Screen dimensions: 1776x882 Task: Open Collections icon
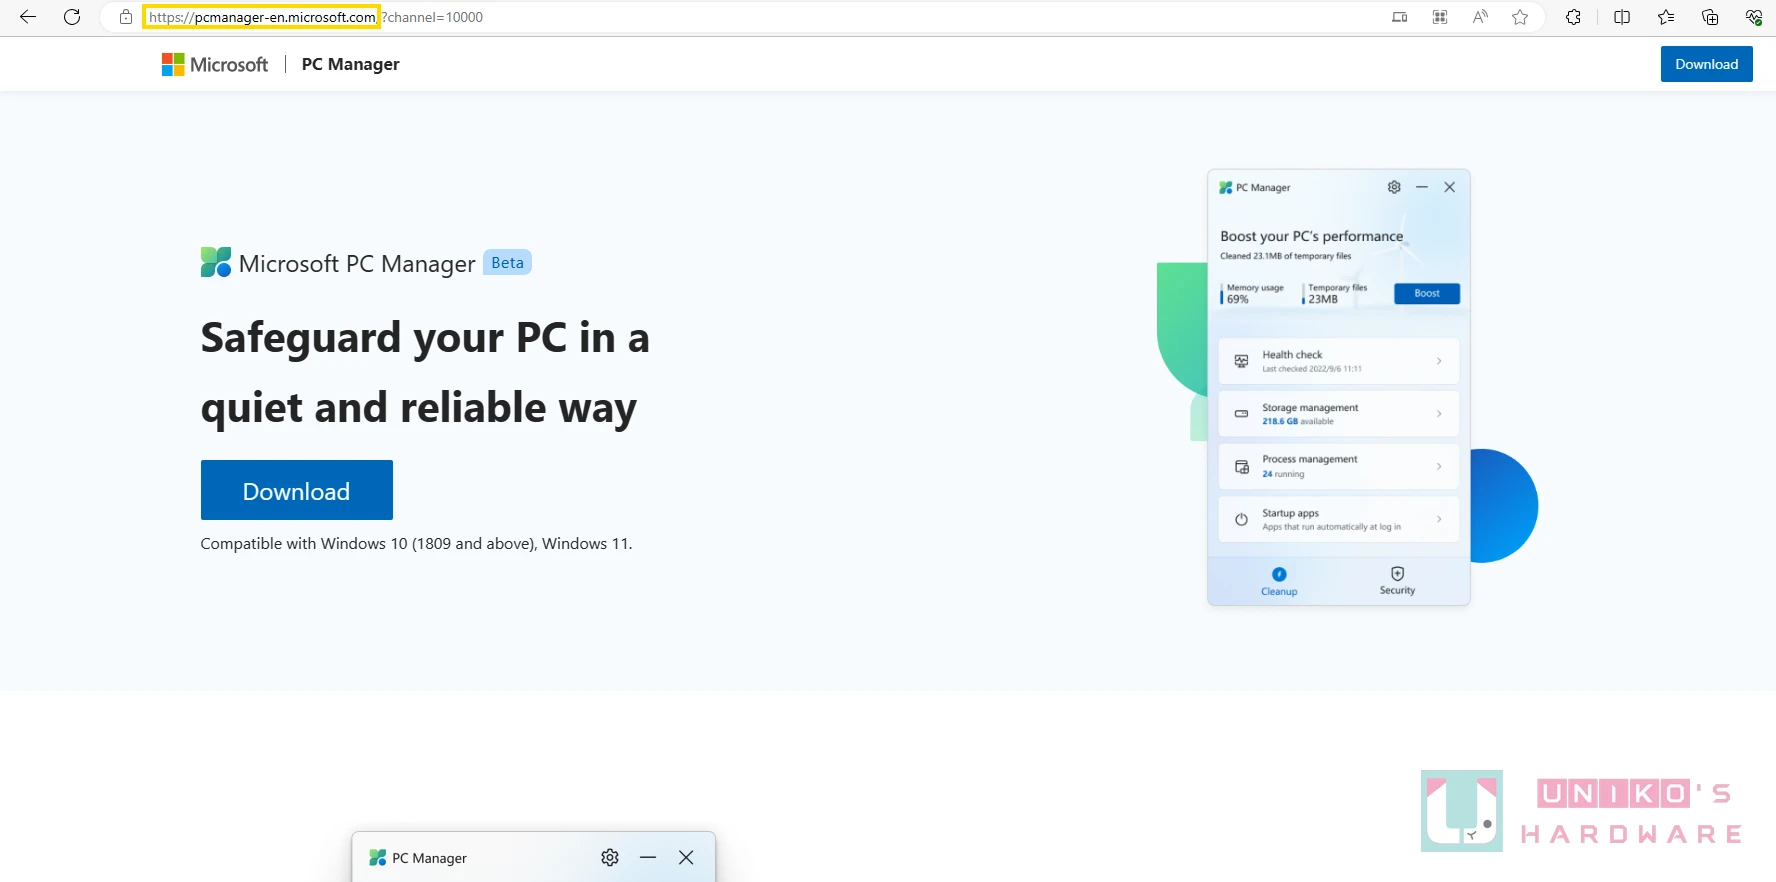1710,17
